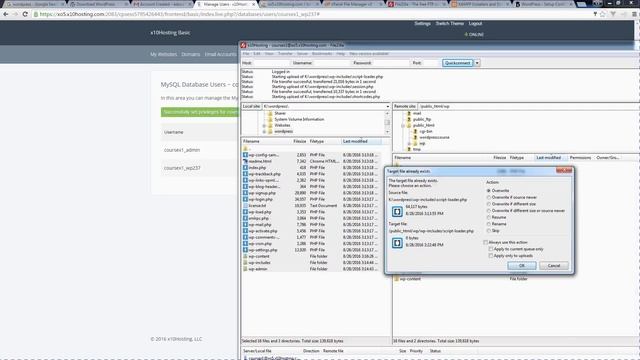Expand the wordpress folder in local tree
The image size is (640, 360).
coord(264,132)
